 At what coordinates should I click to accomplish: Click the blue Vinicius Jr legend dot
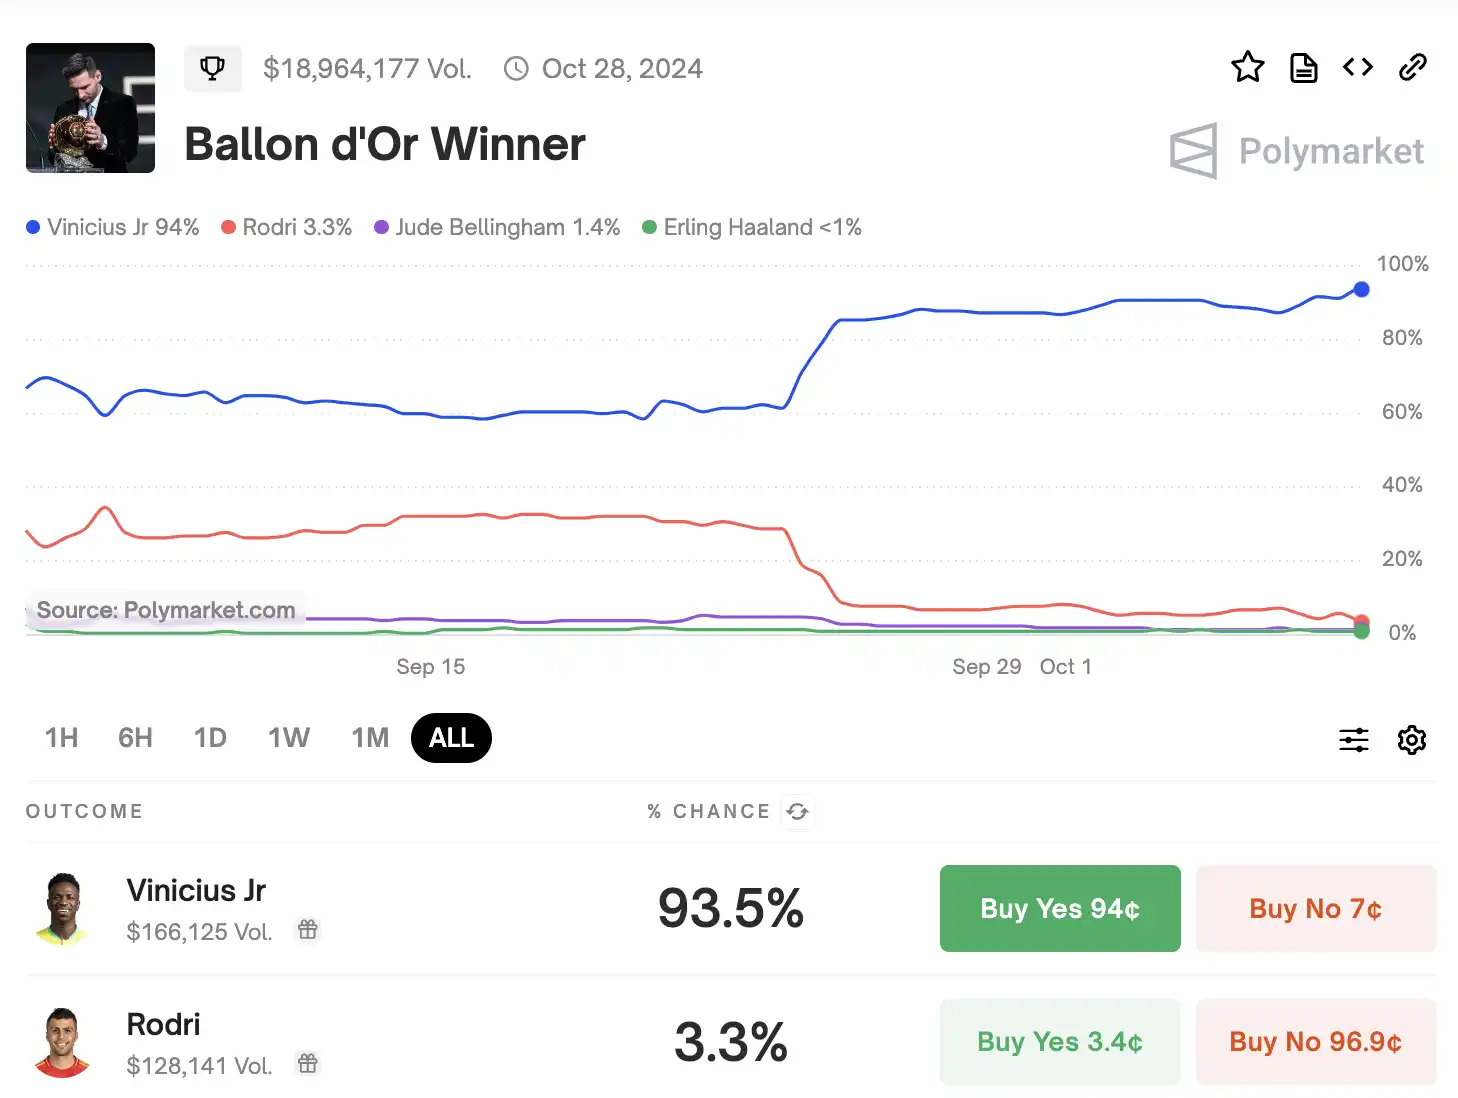(33, 227)
